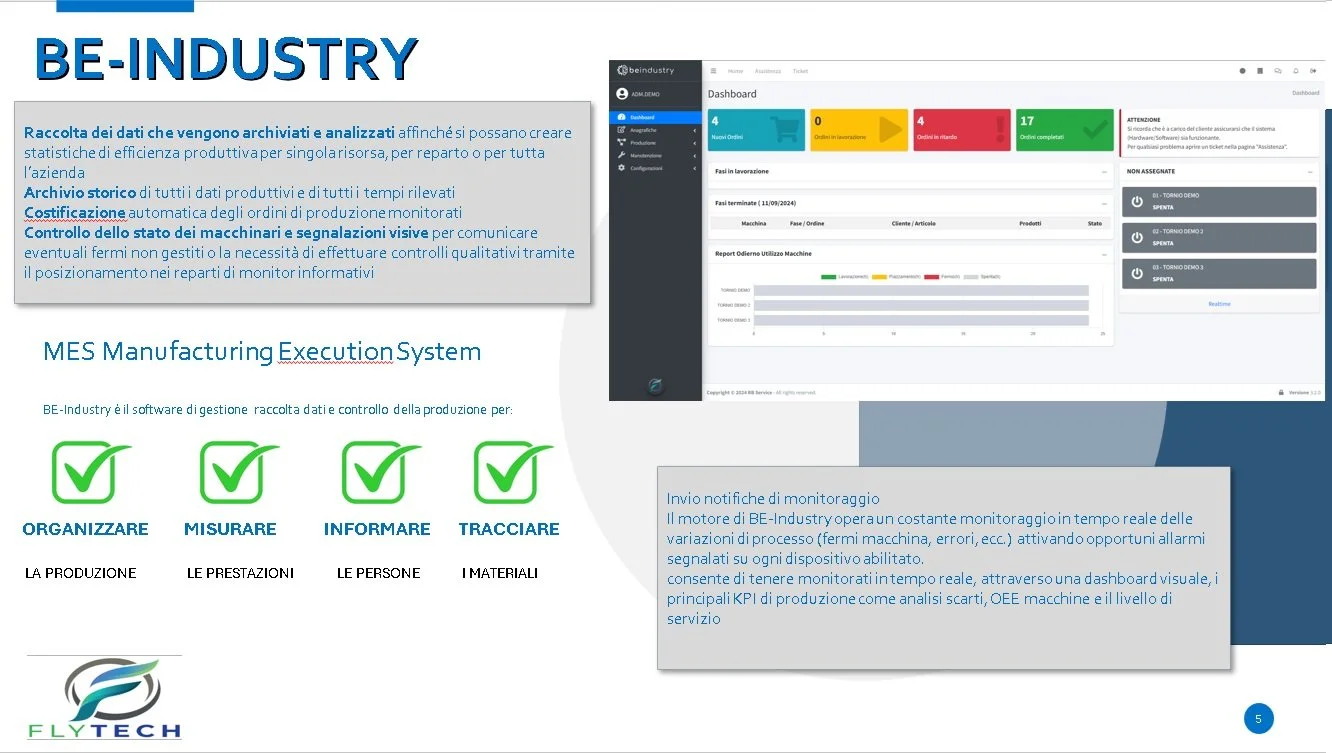
Task: Click the ATTENZIONE notice heading
Action: [1143, 120]
